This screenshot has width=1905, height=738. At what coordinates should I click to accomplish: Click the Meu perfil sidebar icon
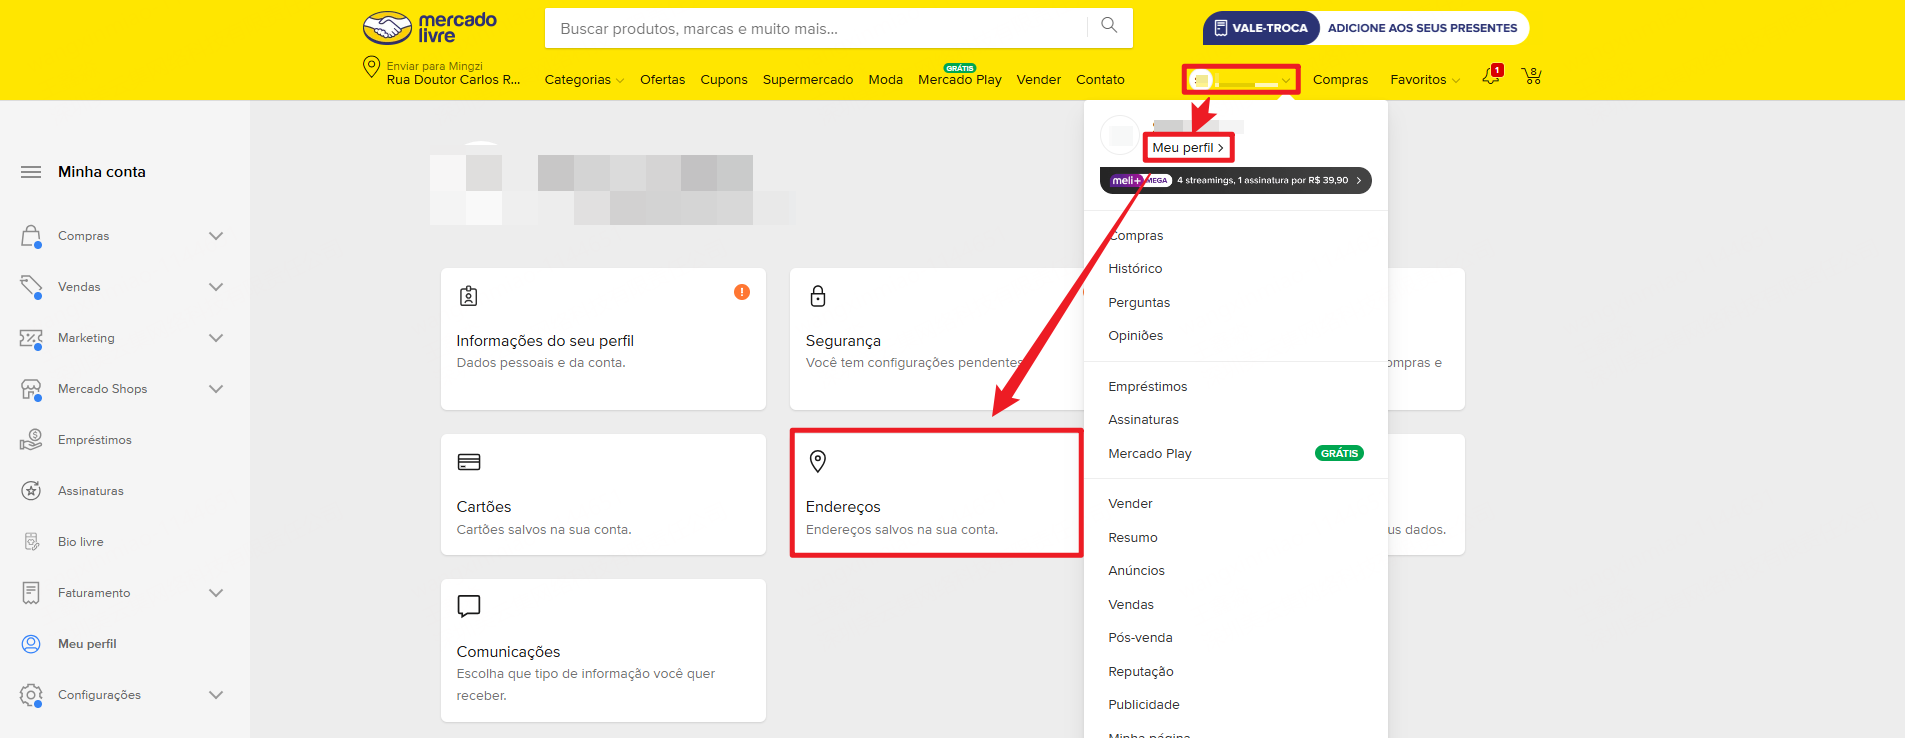(32, 644)
